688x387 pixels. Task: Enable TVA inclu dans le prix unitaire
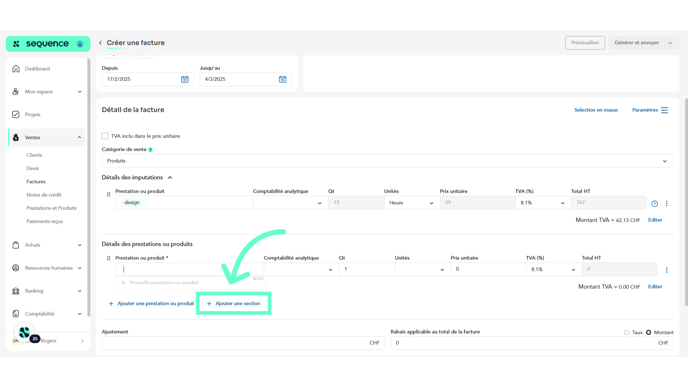point(105,136)
